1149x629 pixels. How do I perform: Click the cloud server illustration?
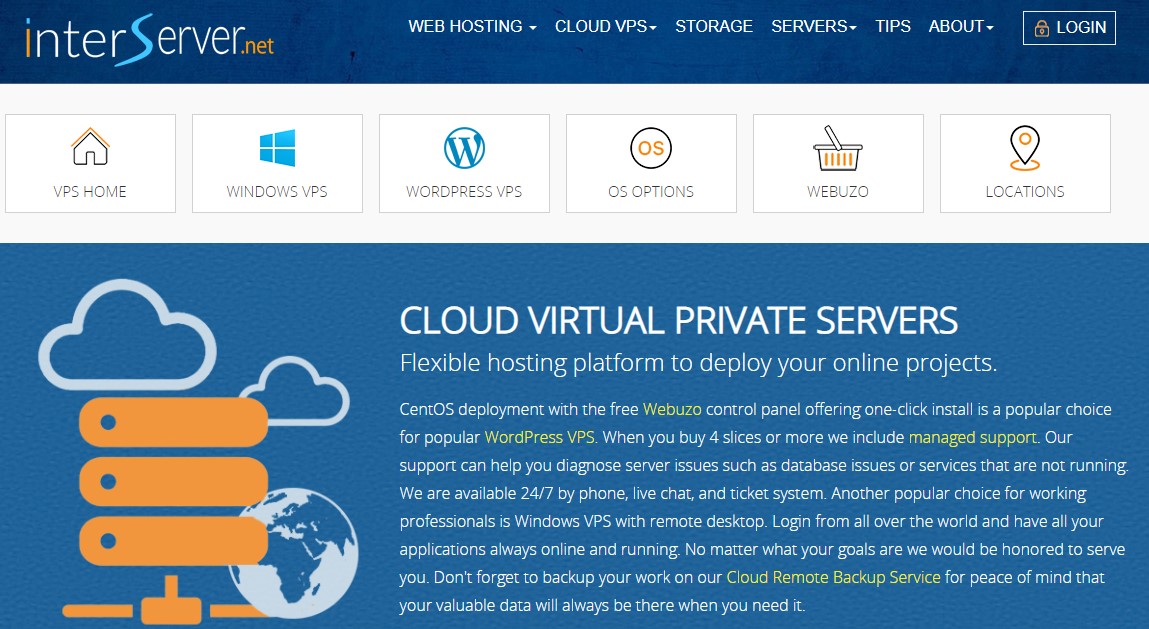pyautogui.click(x=198, y=452)
